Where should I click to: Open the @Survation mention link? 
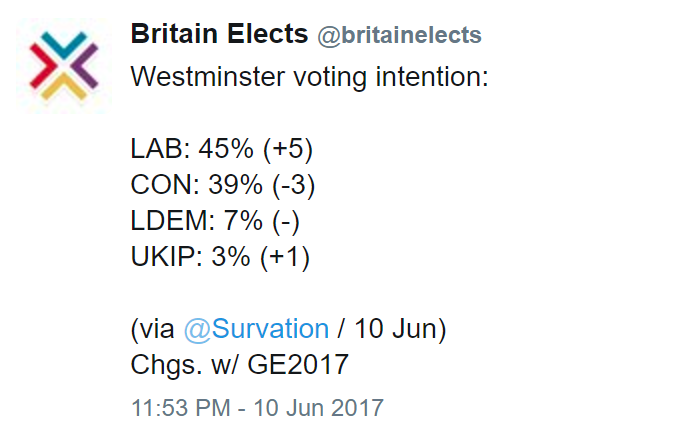point(256,329)
